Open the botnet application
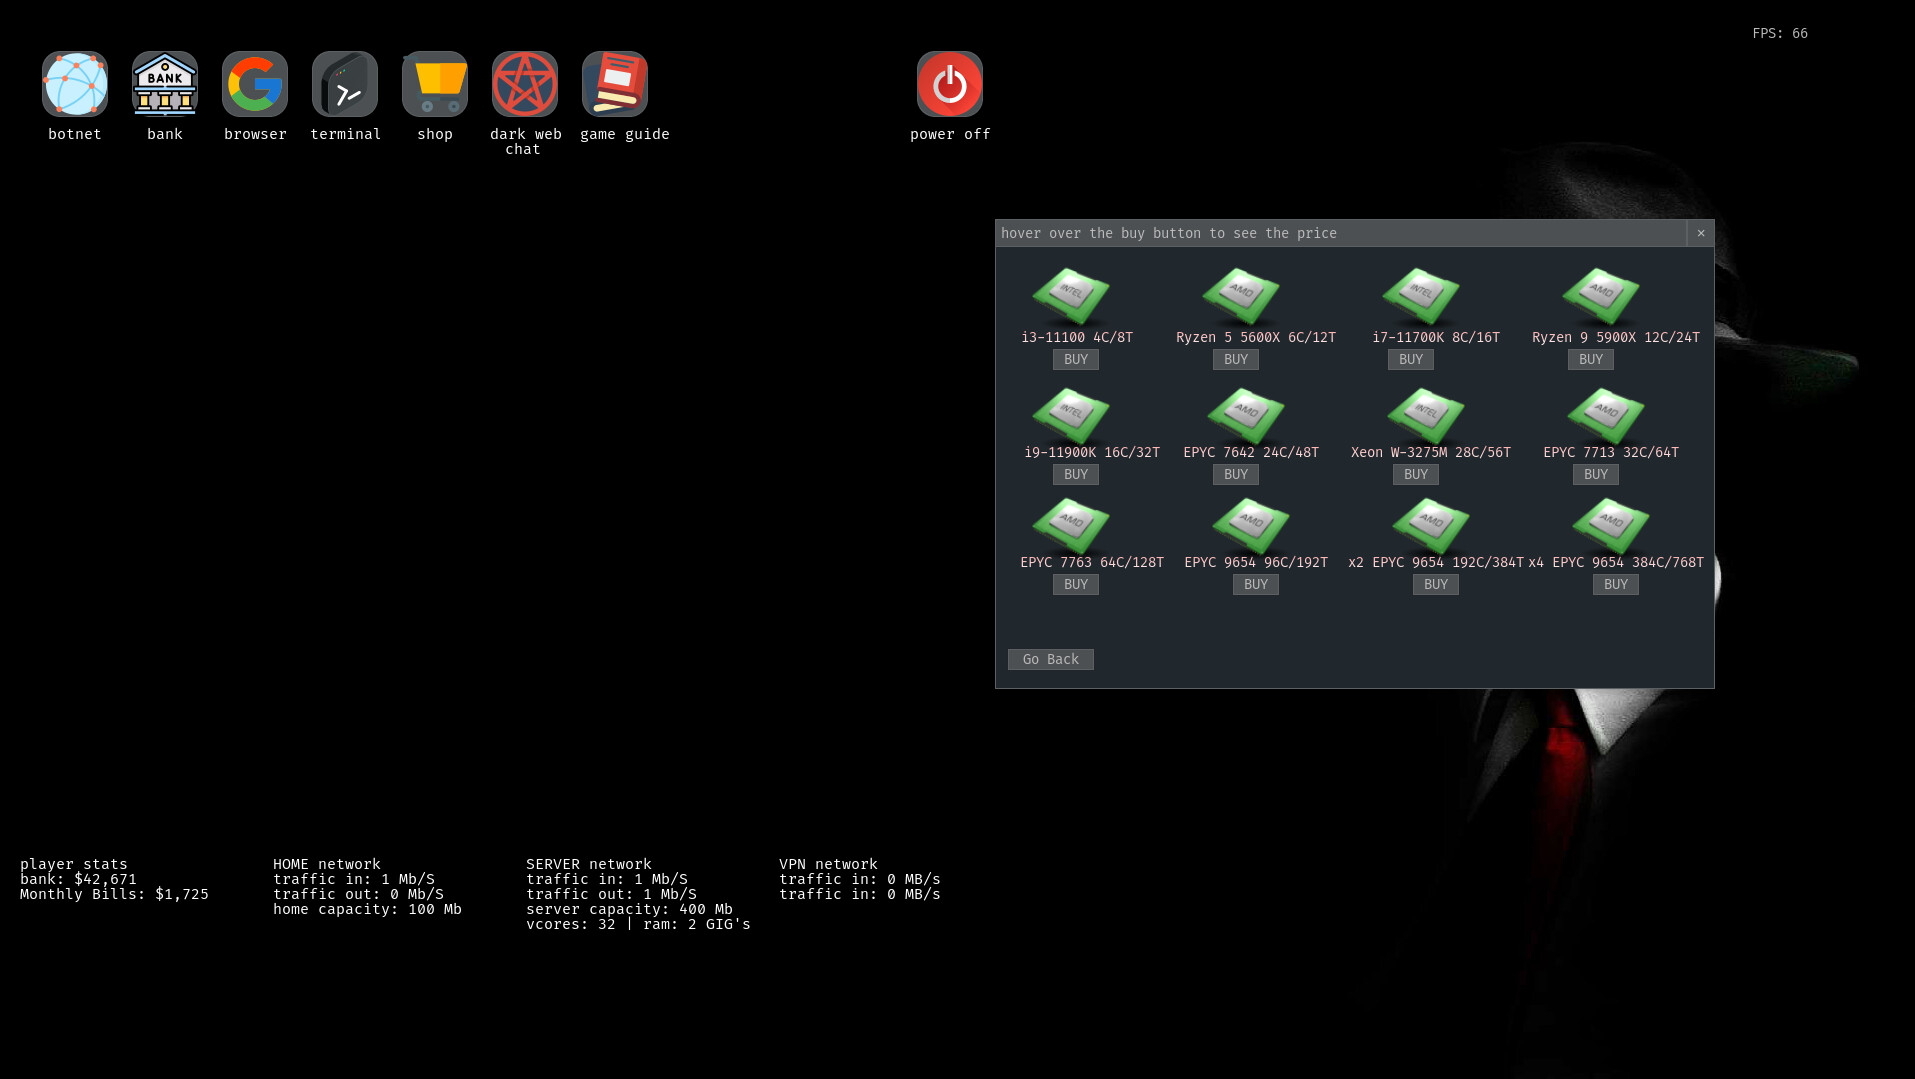 pyautogui.click(x=74, y=84)
